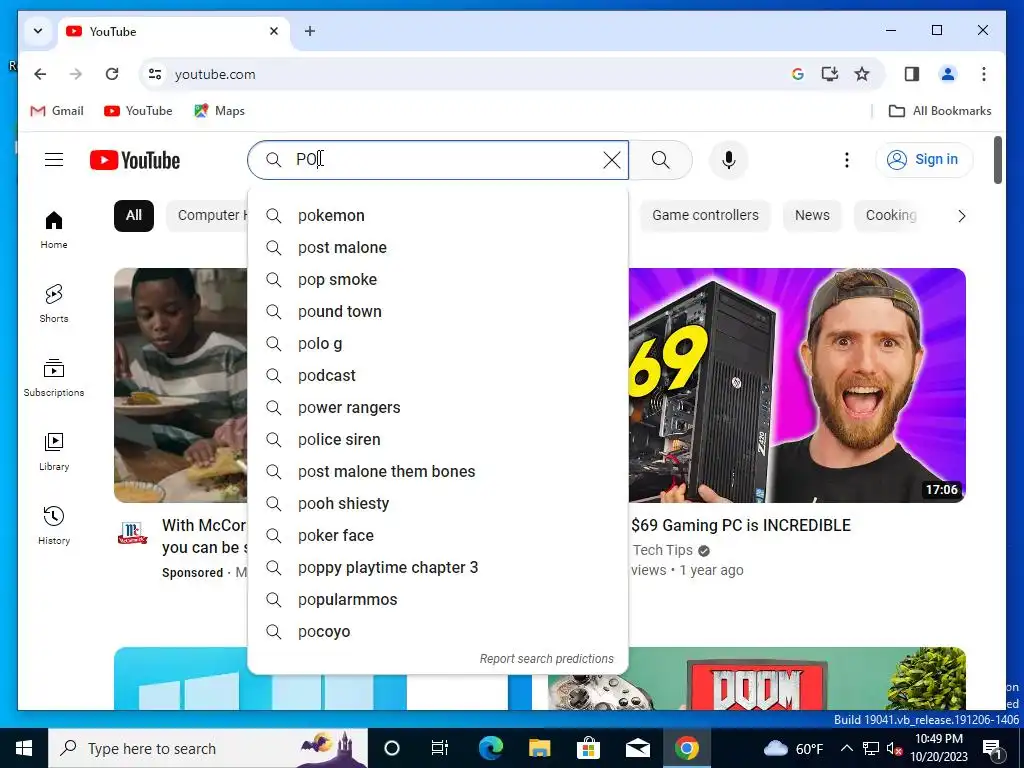Open Chrome's three-dot menu
The image size is (1024, 768).
tap(984, 74)
